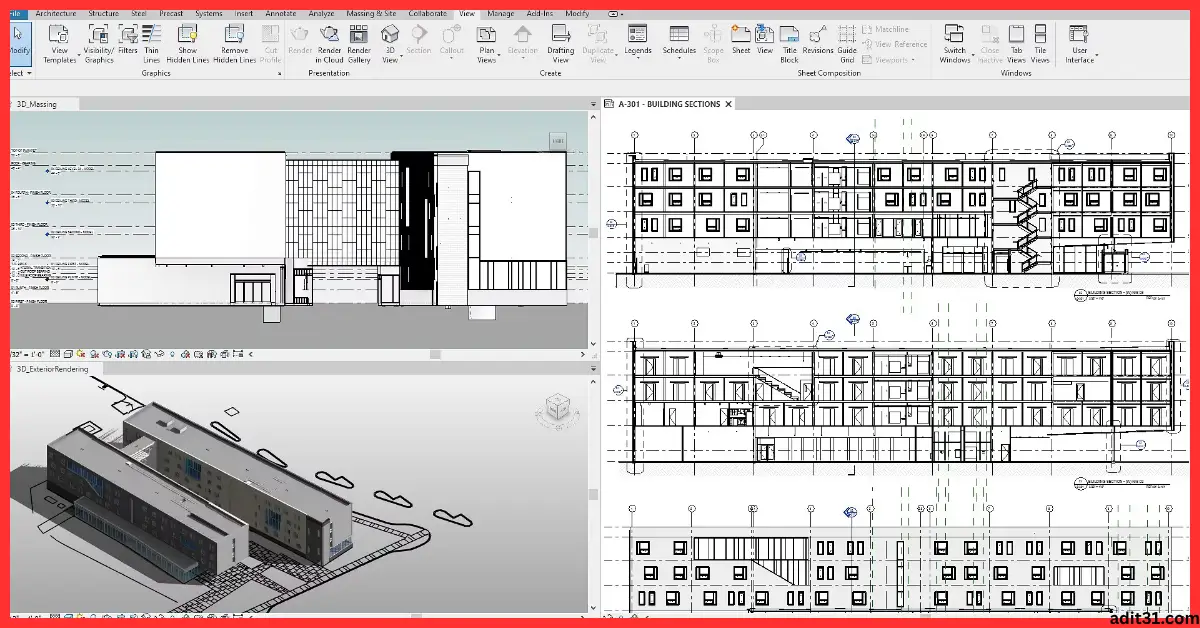
Task: Close the A-301 - BUILDING SECTIONS tab
Action: click(x=728, y=104)
